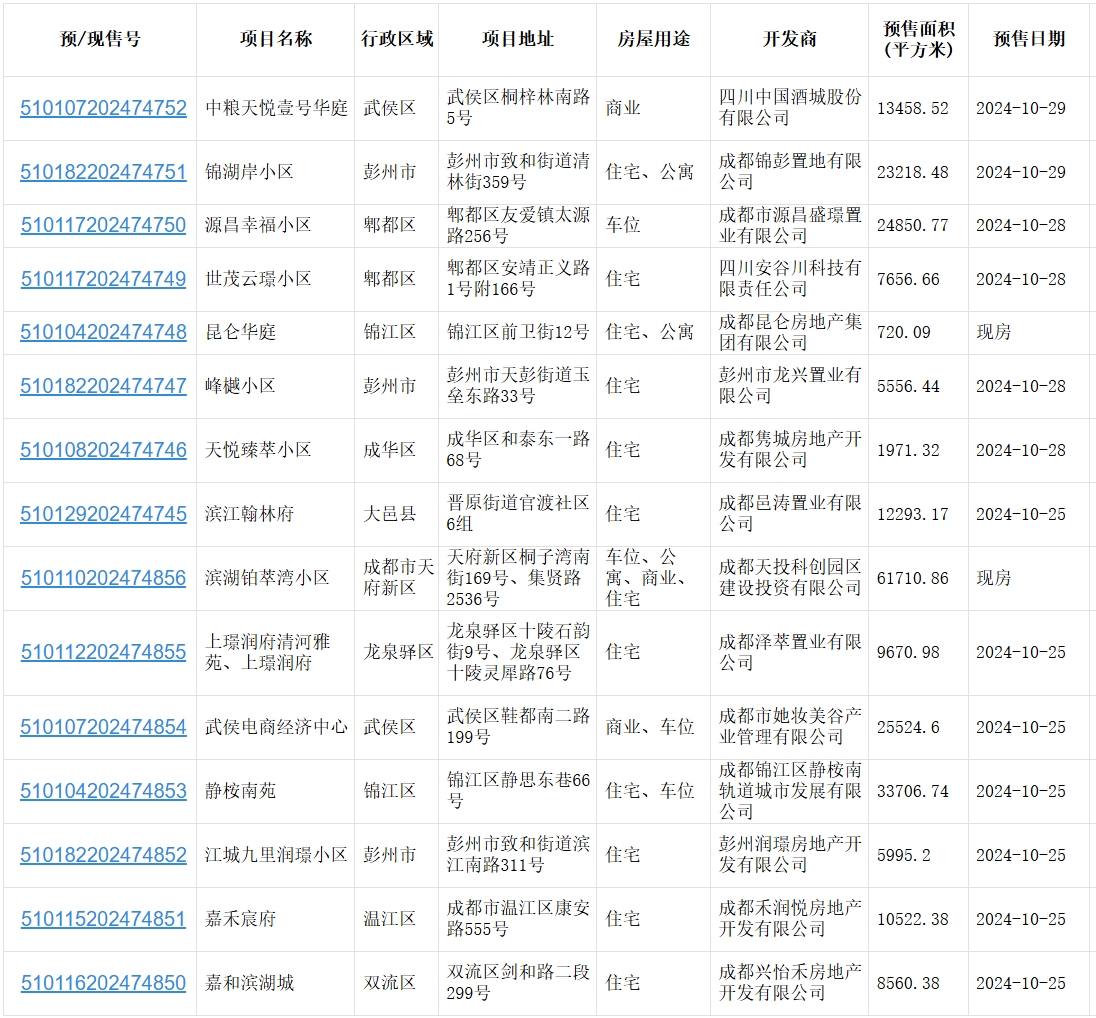Open presale link 510107202474752

(x=103, y=108)
